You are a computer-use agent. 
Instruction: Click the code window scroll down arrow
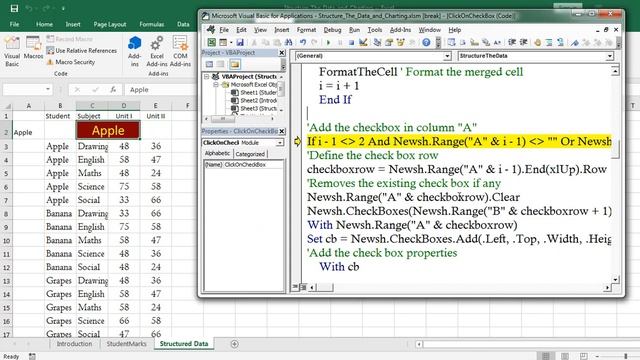pyautogui.click(x=615, y=280)
